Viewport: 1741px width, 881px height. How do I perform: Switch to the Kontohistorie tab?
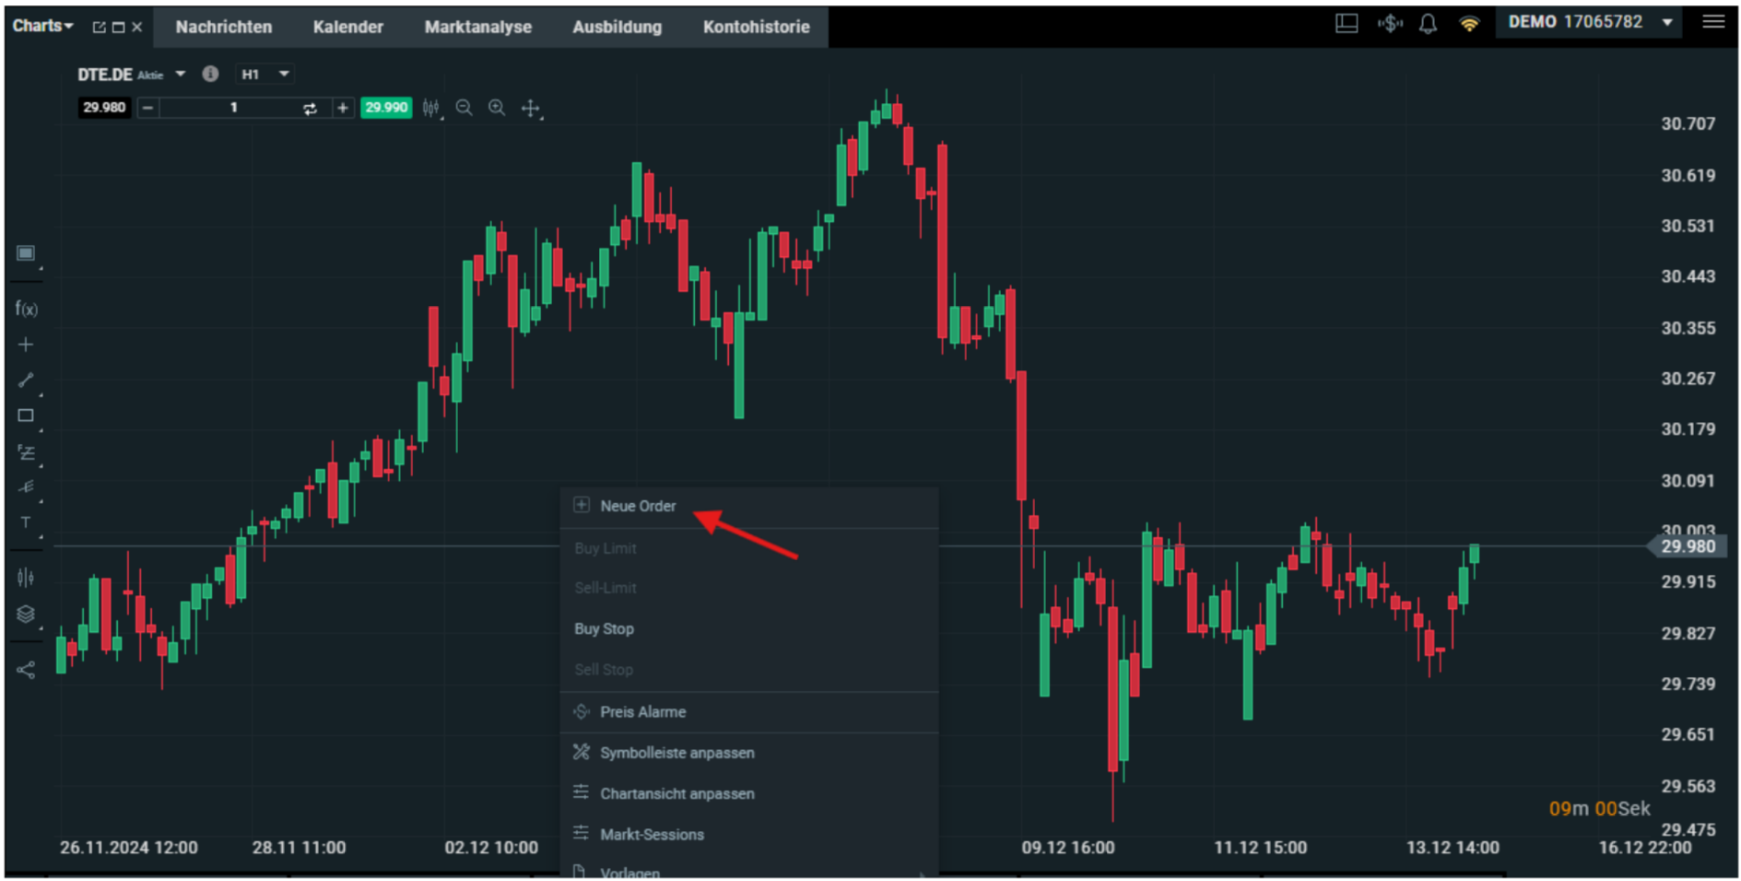pos(756,27)
